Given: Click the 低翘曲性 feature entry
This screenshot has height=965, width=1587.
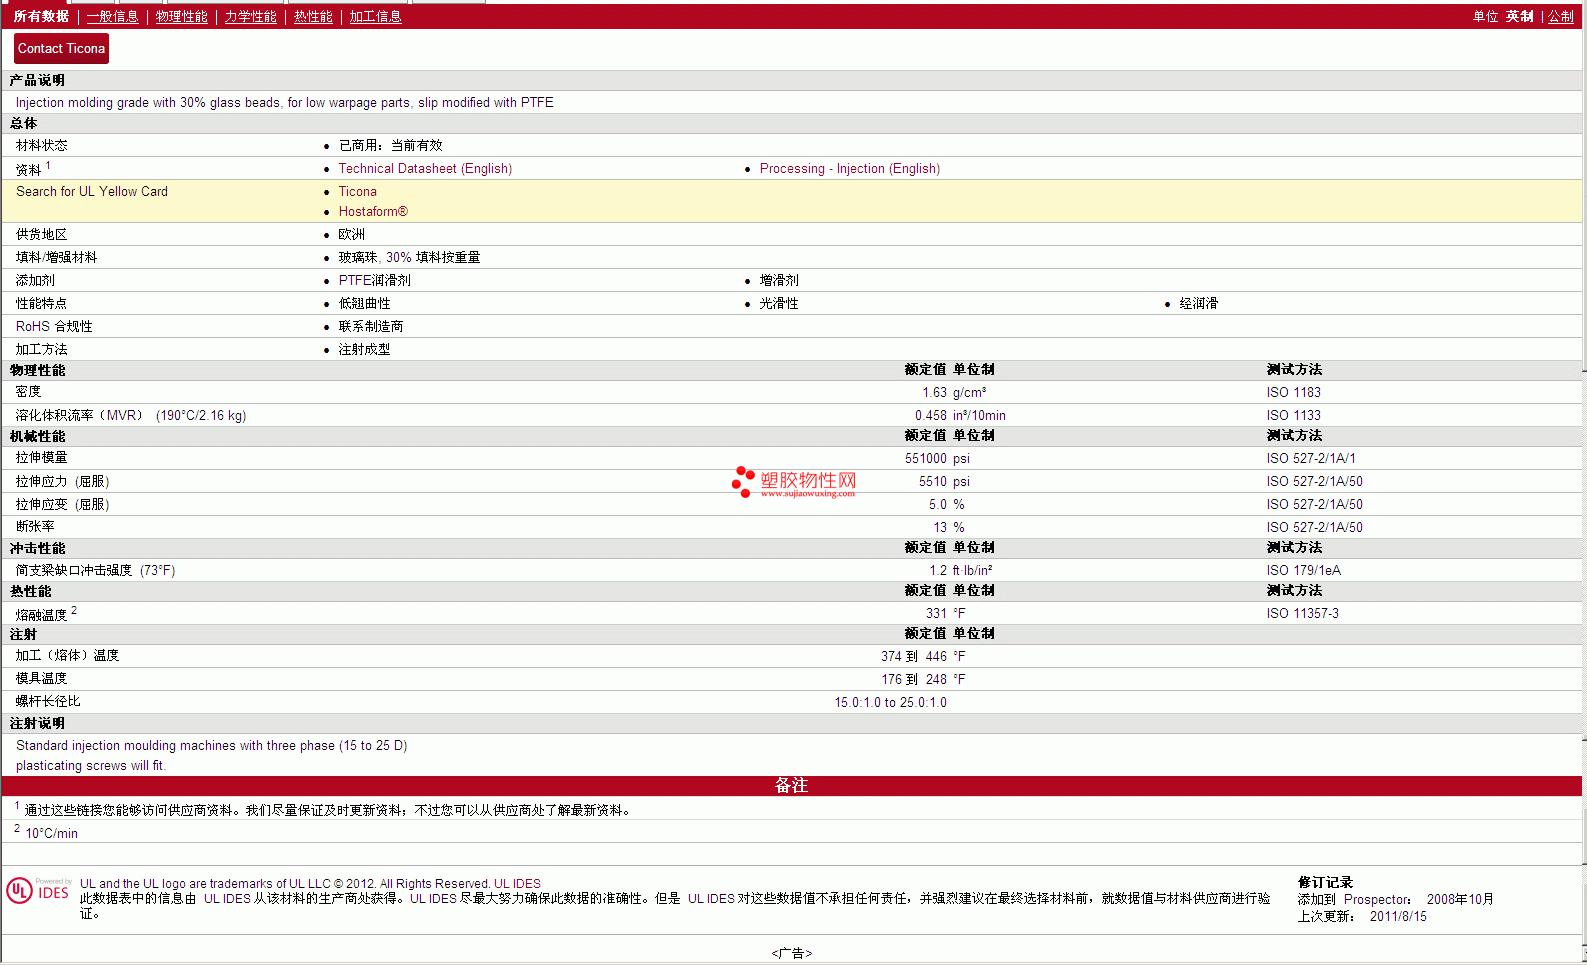Looking at the screenshot, I should point(364,303).
